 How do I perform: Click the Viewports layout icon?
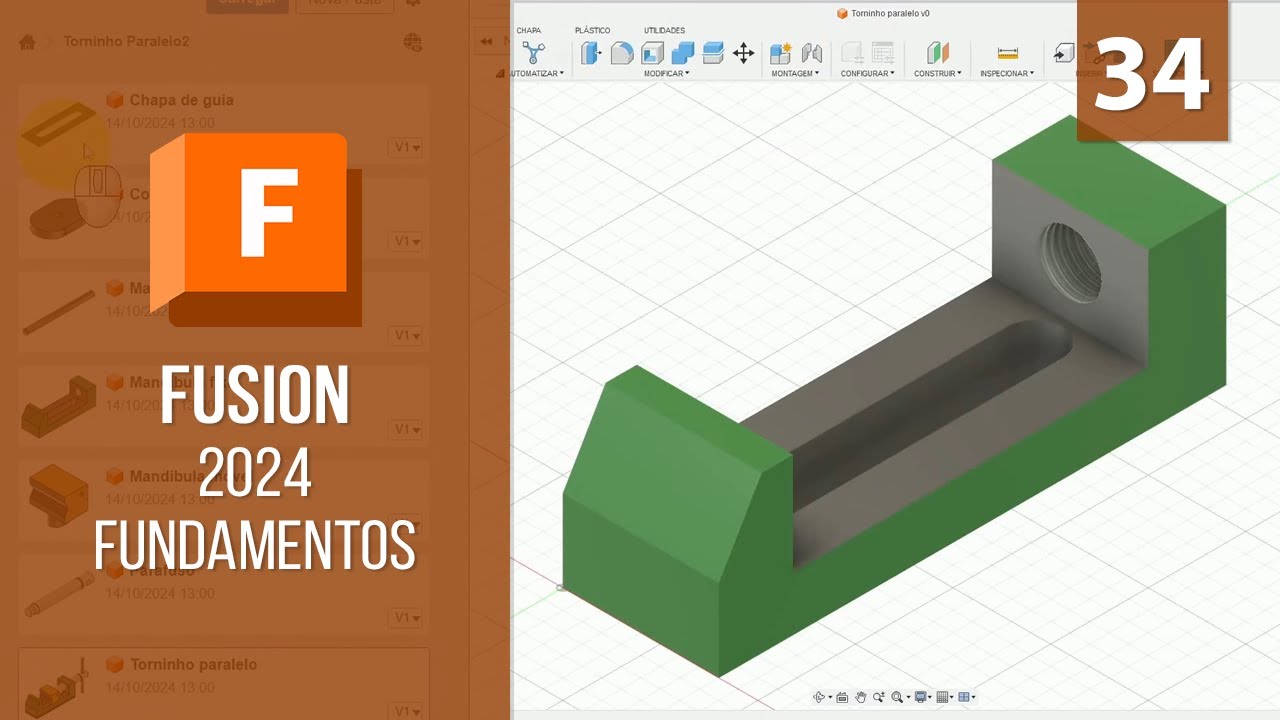click(964, 697)
